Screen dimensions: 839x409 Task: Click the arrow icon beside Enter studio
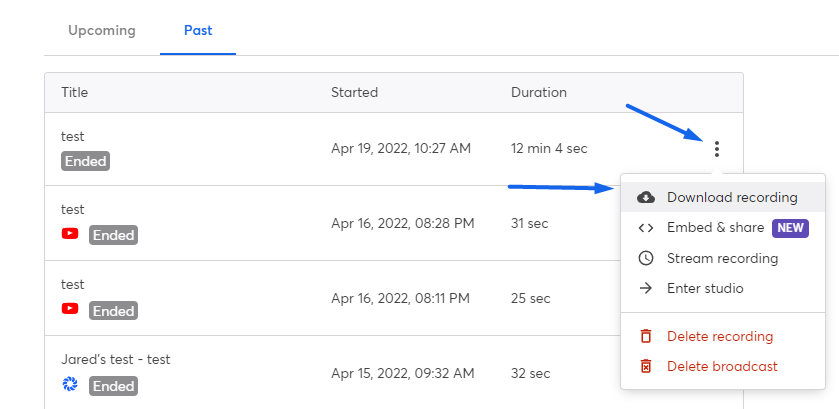pyautogui.click(x=646, y=289)
